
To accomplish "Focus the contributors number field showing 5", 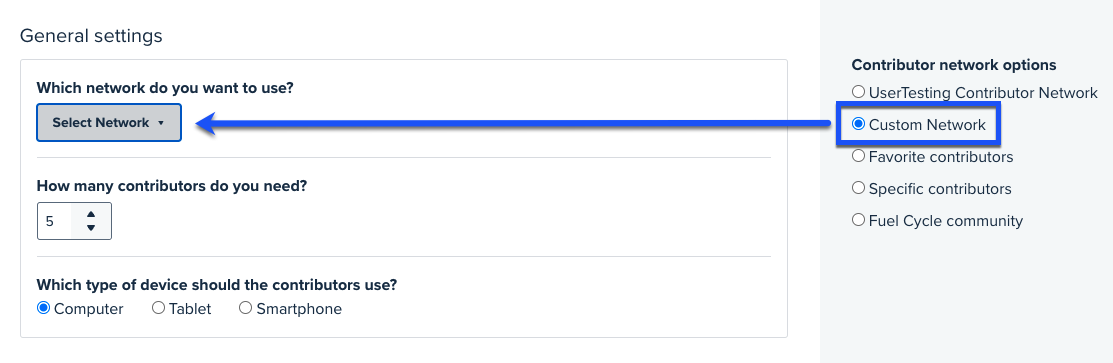I will pyautogui.click(x=55, y=222).
